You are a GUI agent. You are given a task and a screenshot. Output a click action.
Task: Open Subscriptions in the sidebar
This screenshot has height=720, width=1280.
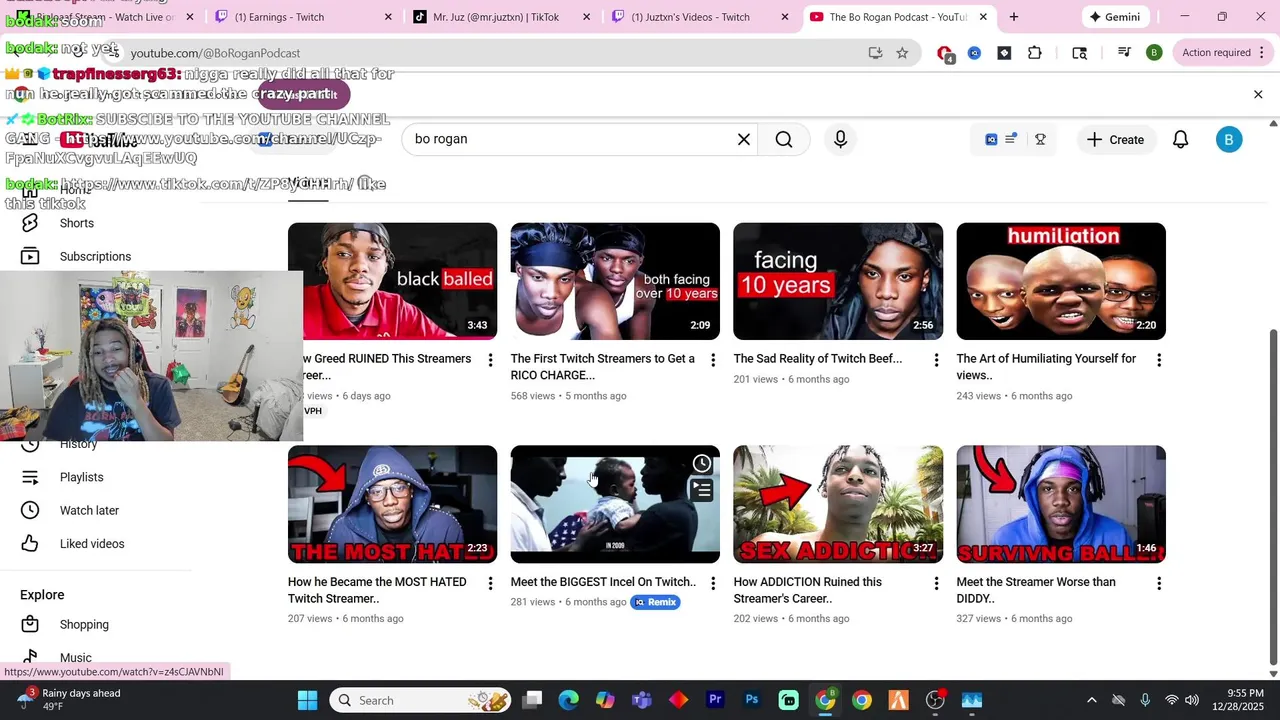95,256
